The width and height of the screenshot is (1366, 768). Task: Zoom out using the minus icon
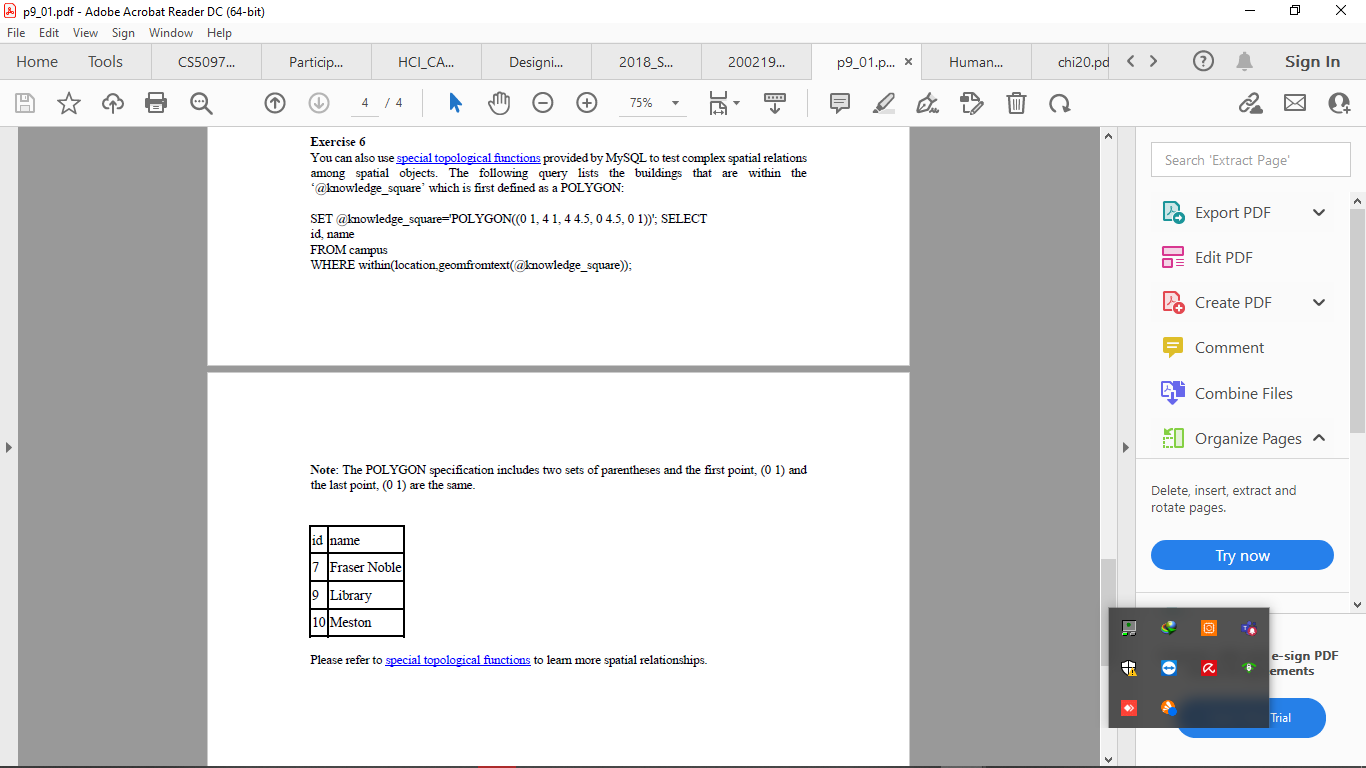(x=542, y=102)
